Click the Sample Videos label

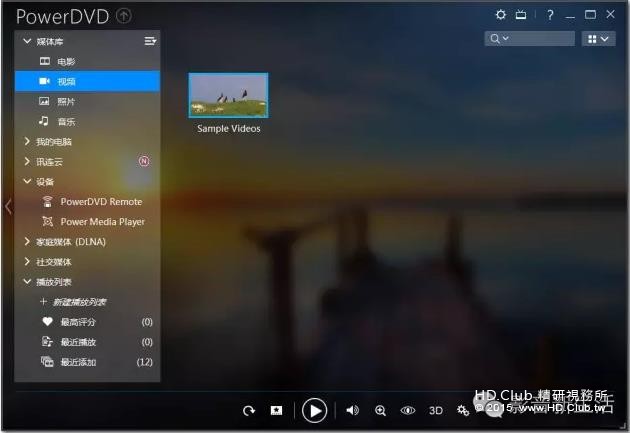click(x=229, y=129)
